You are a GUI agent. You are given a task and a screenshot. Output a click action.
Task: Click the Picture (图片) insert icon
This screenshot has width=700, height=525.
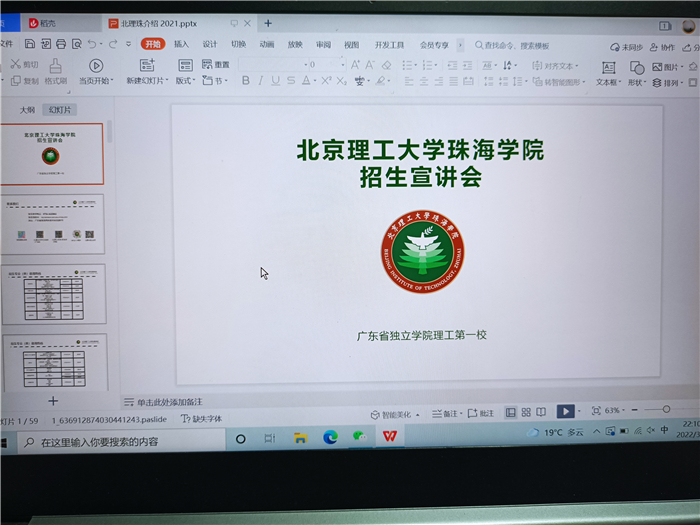tap(657, 67)
